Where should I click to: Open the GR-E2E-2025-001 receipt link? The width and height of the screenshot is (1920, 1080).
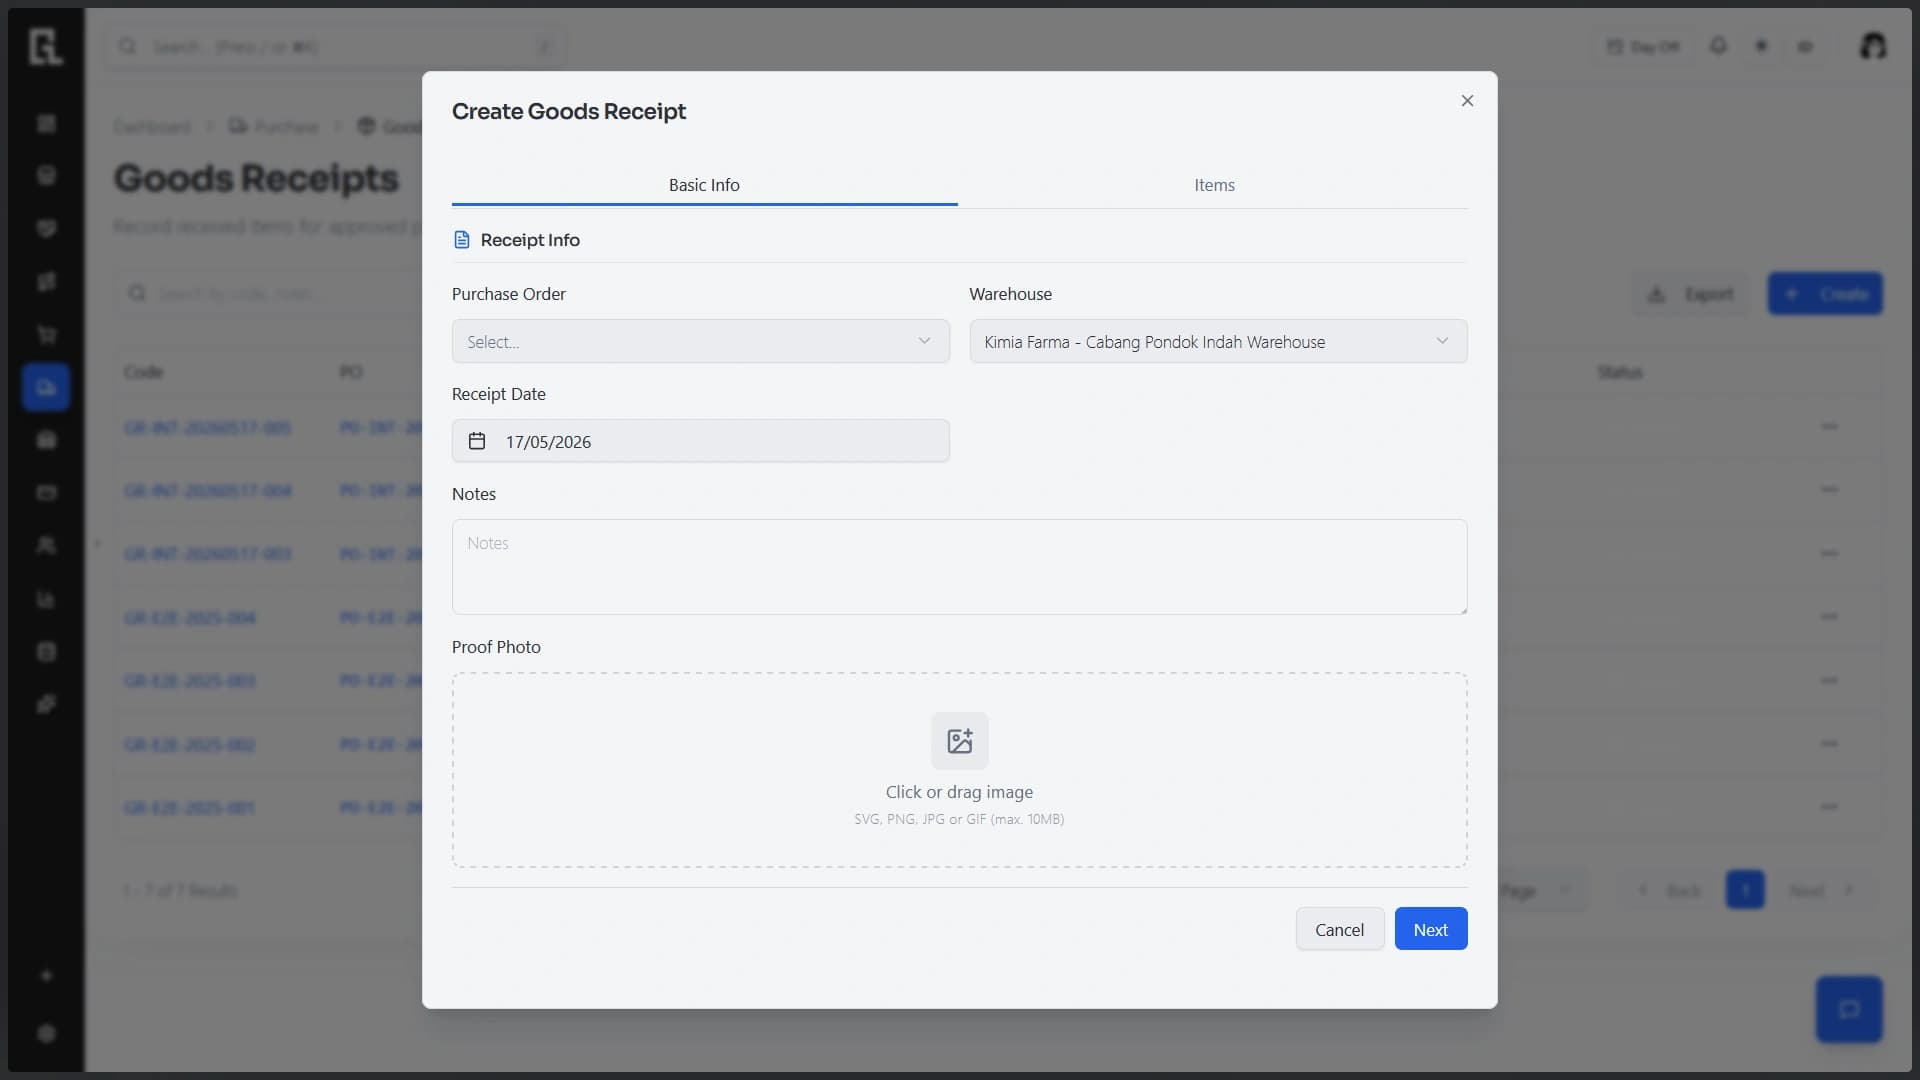coord(189,808)
